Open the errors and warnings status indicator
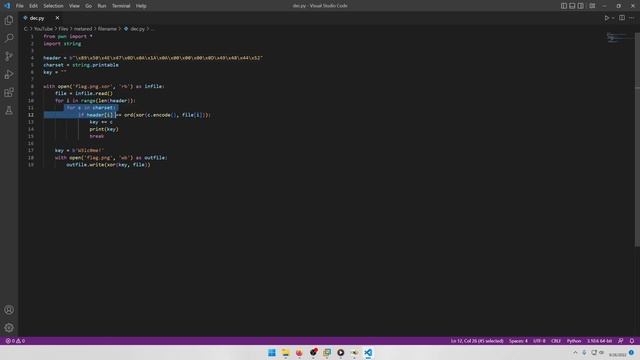Viewport: 640px width, 360px height. tap(15, 341)
